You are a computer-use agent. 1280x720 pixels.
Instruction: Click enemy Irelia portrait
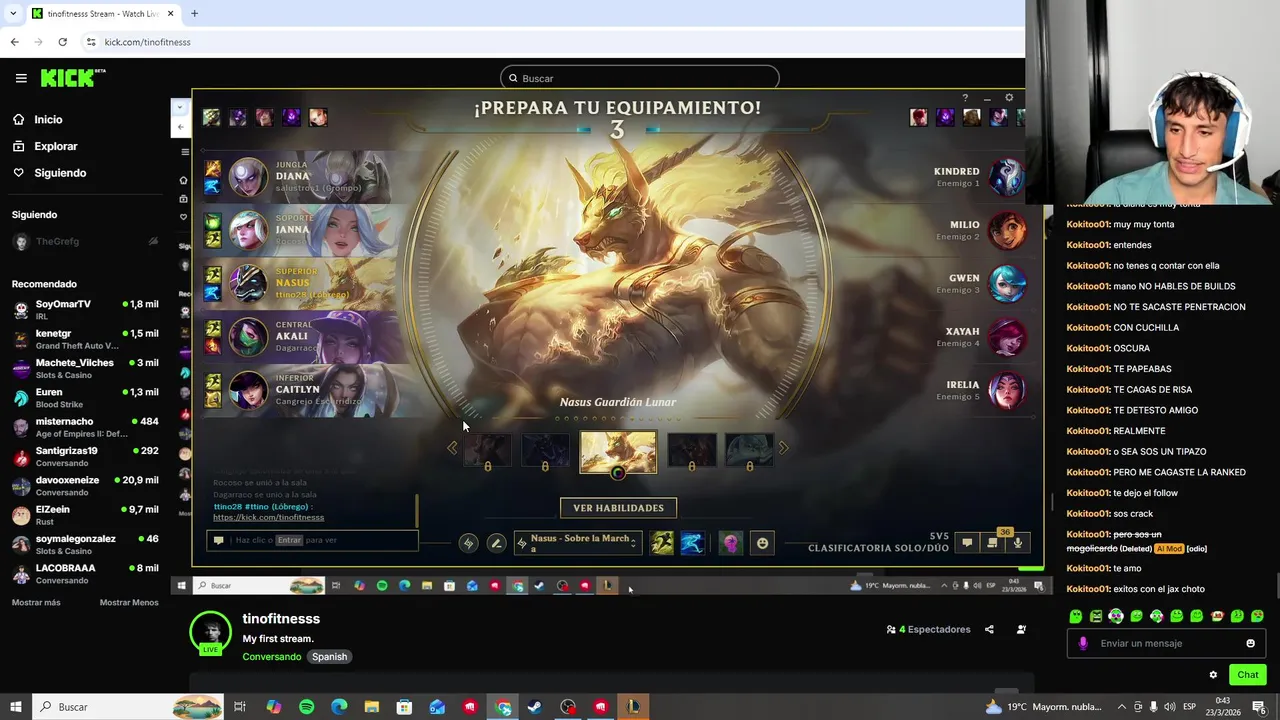click(1007, 390)
